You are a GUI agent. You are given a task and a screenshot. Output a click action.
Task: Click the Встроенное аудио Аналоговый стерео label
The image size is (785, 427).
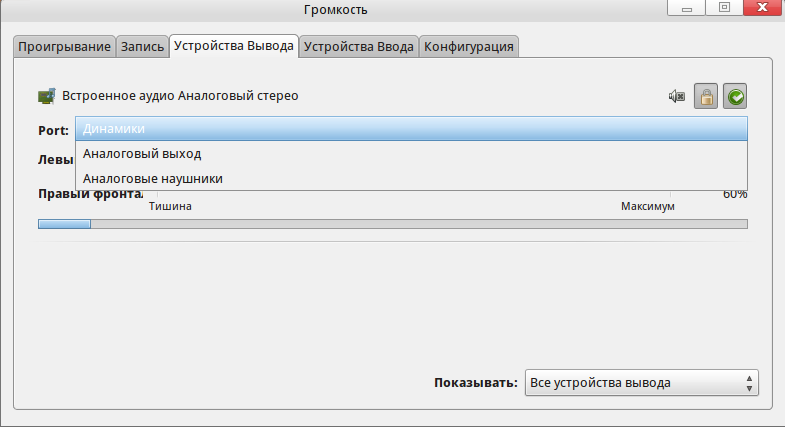click(180, 97)
